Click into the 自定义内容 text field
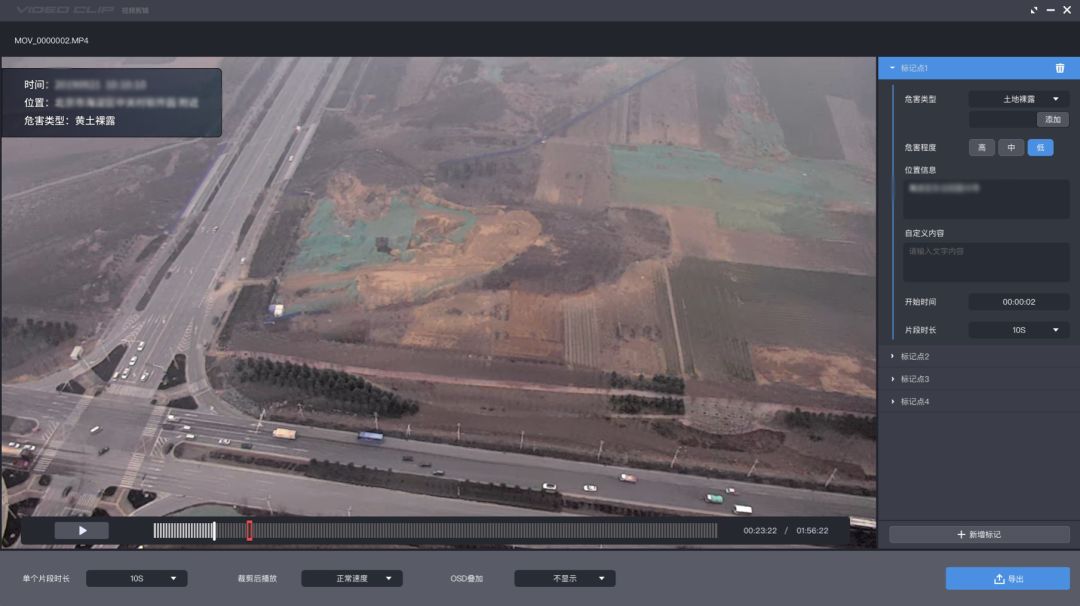 point(986,262)
